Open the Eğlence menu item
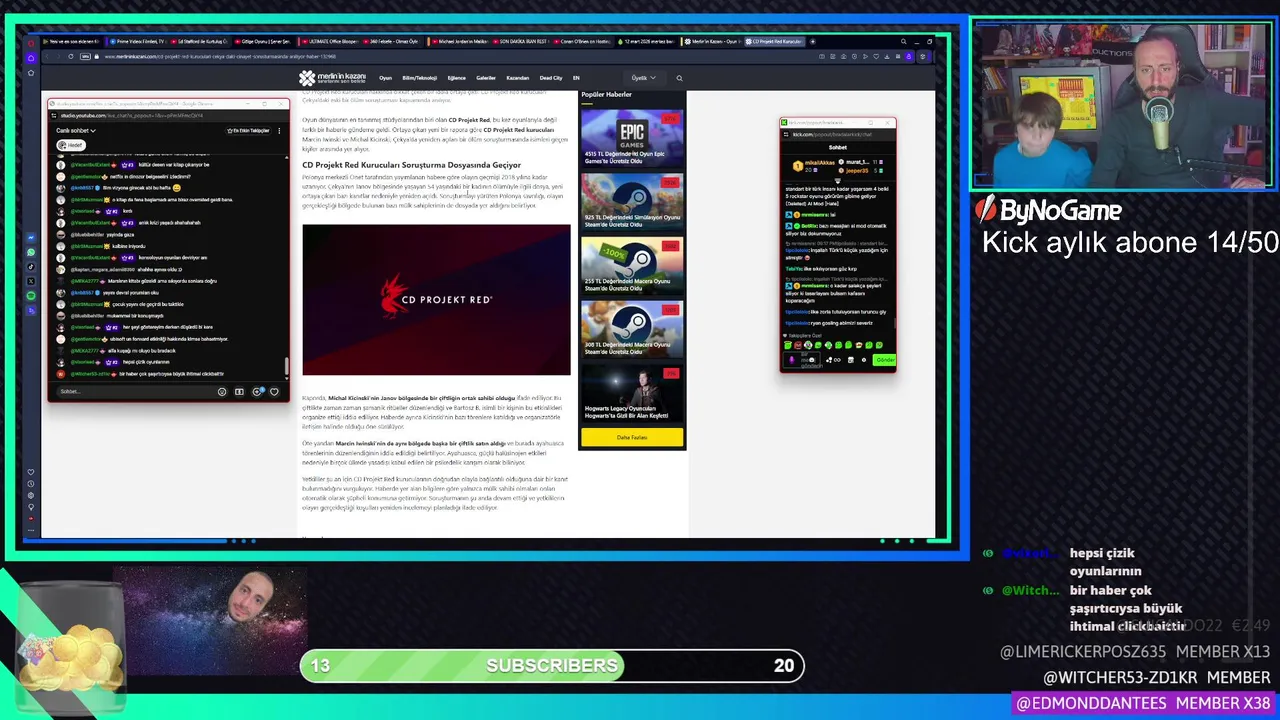Screen dimensions: 1280x720 point(457,78)
